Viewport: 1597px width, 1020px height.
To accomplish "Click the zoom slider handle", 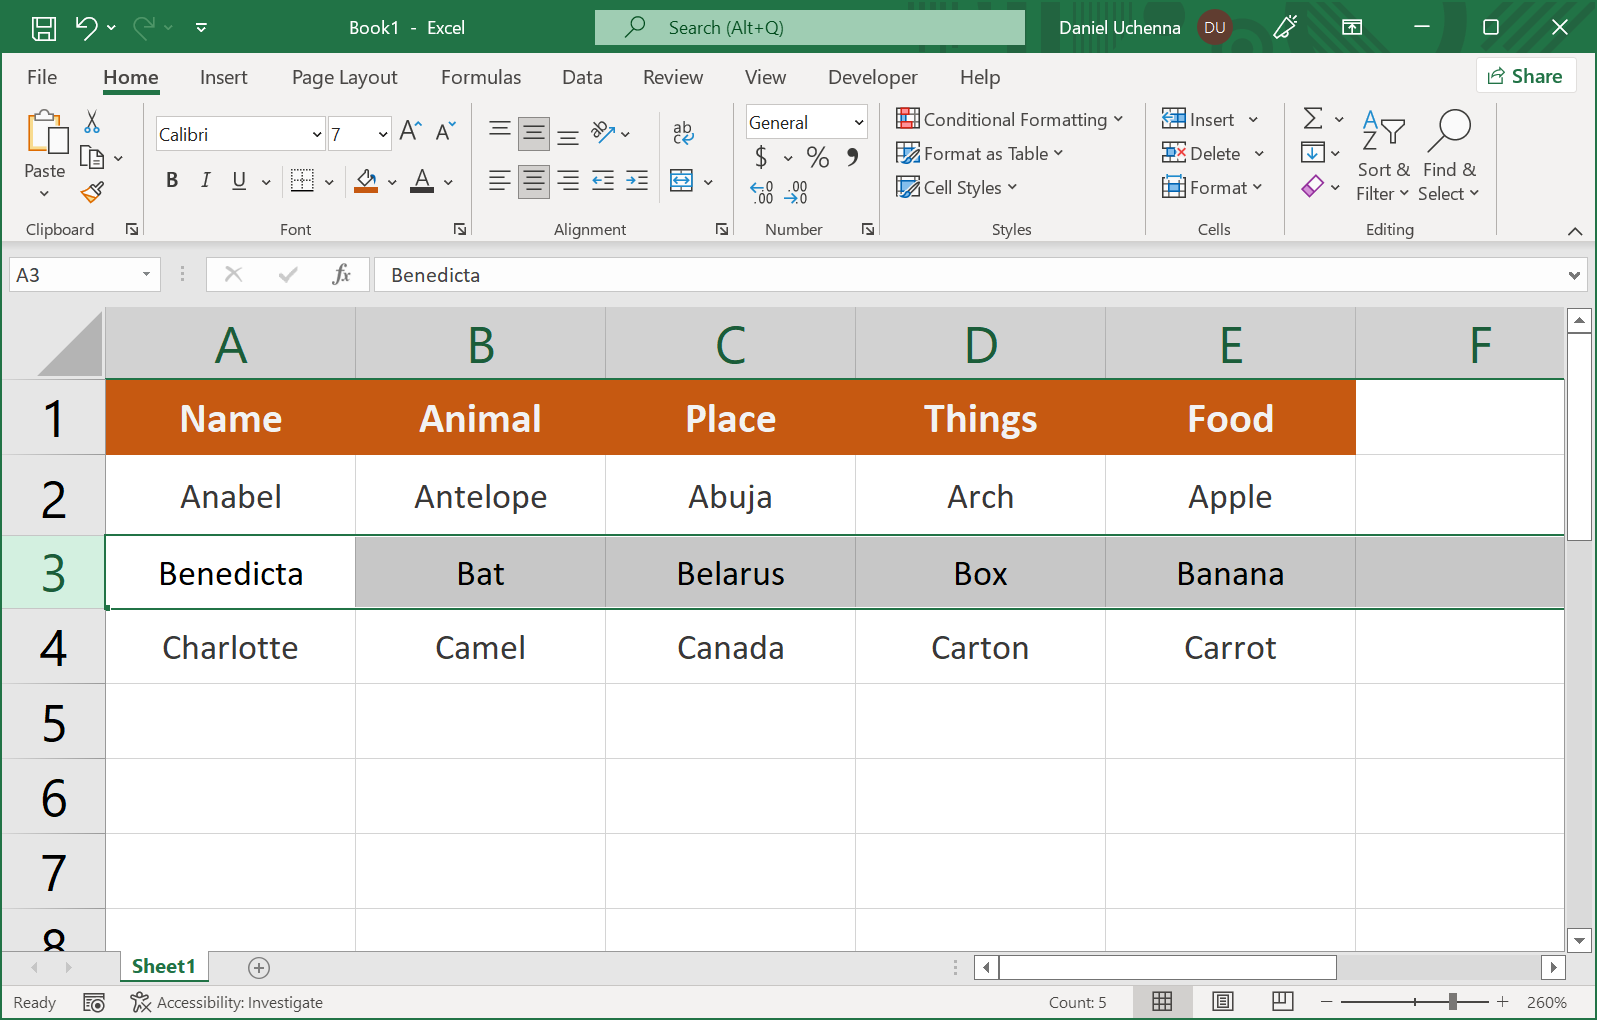I will tap(1452, 1002).
